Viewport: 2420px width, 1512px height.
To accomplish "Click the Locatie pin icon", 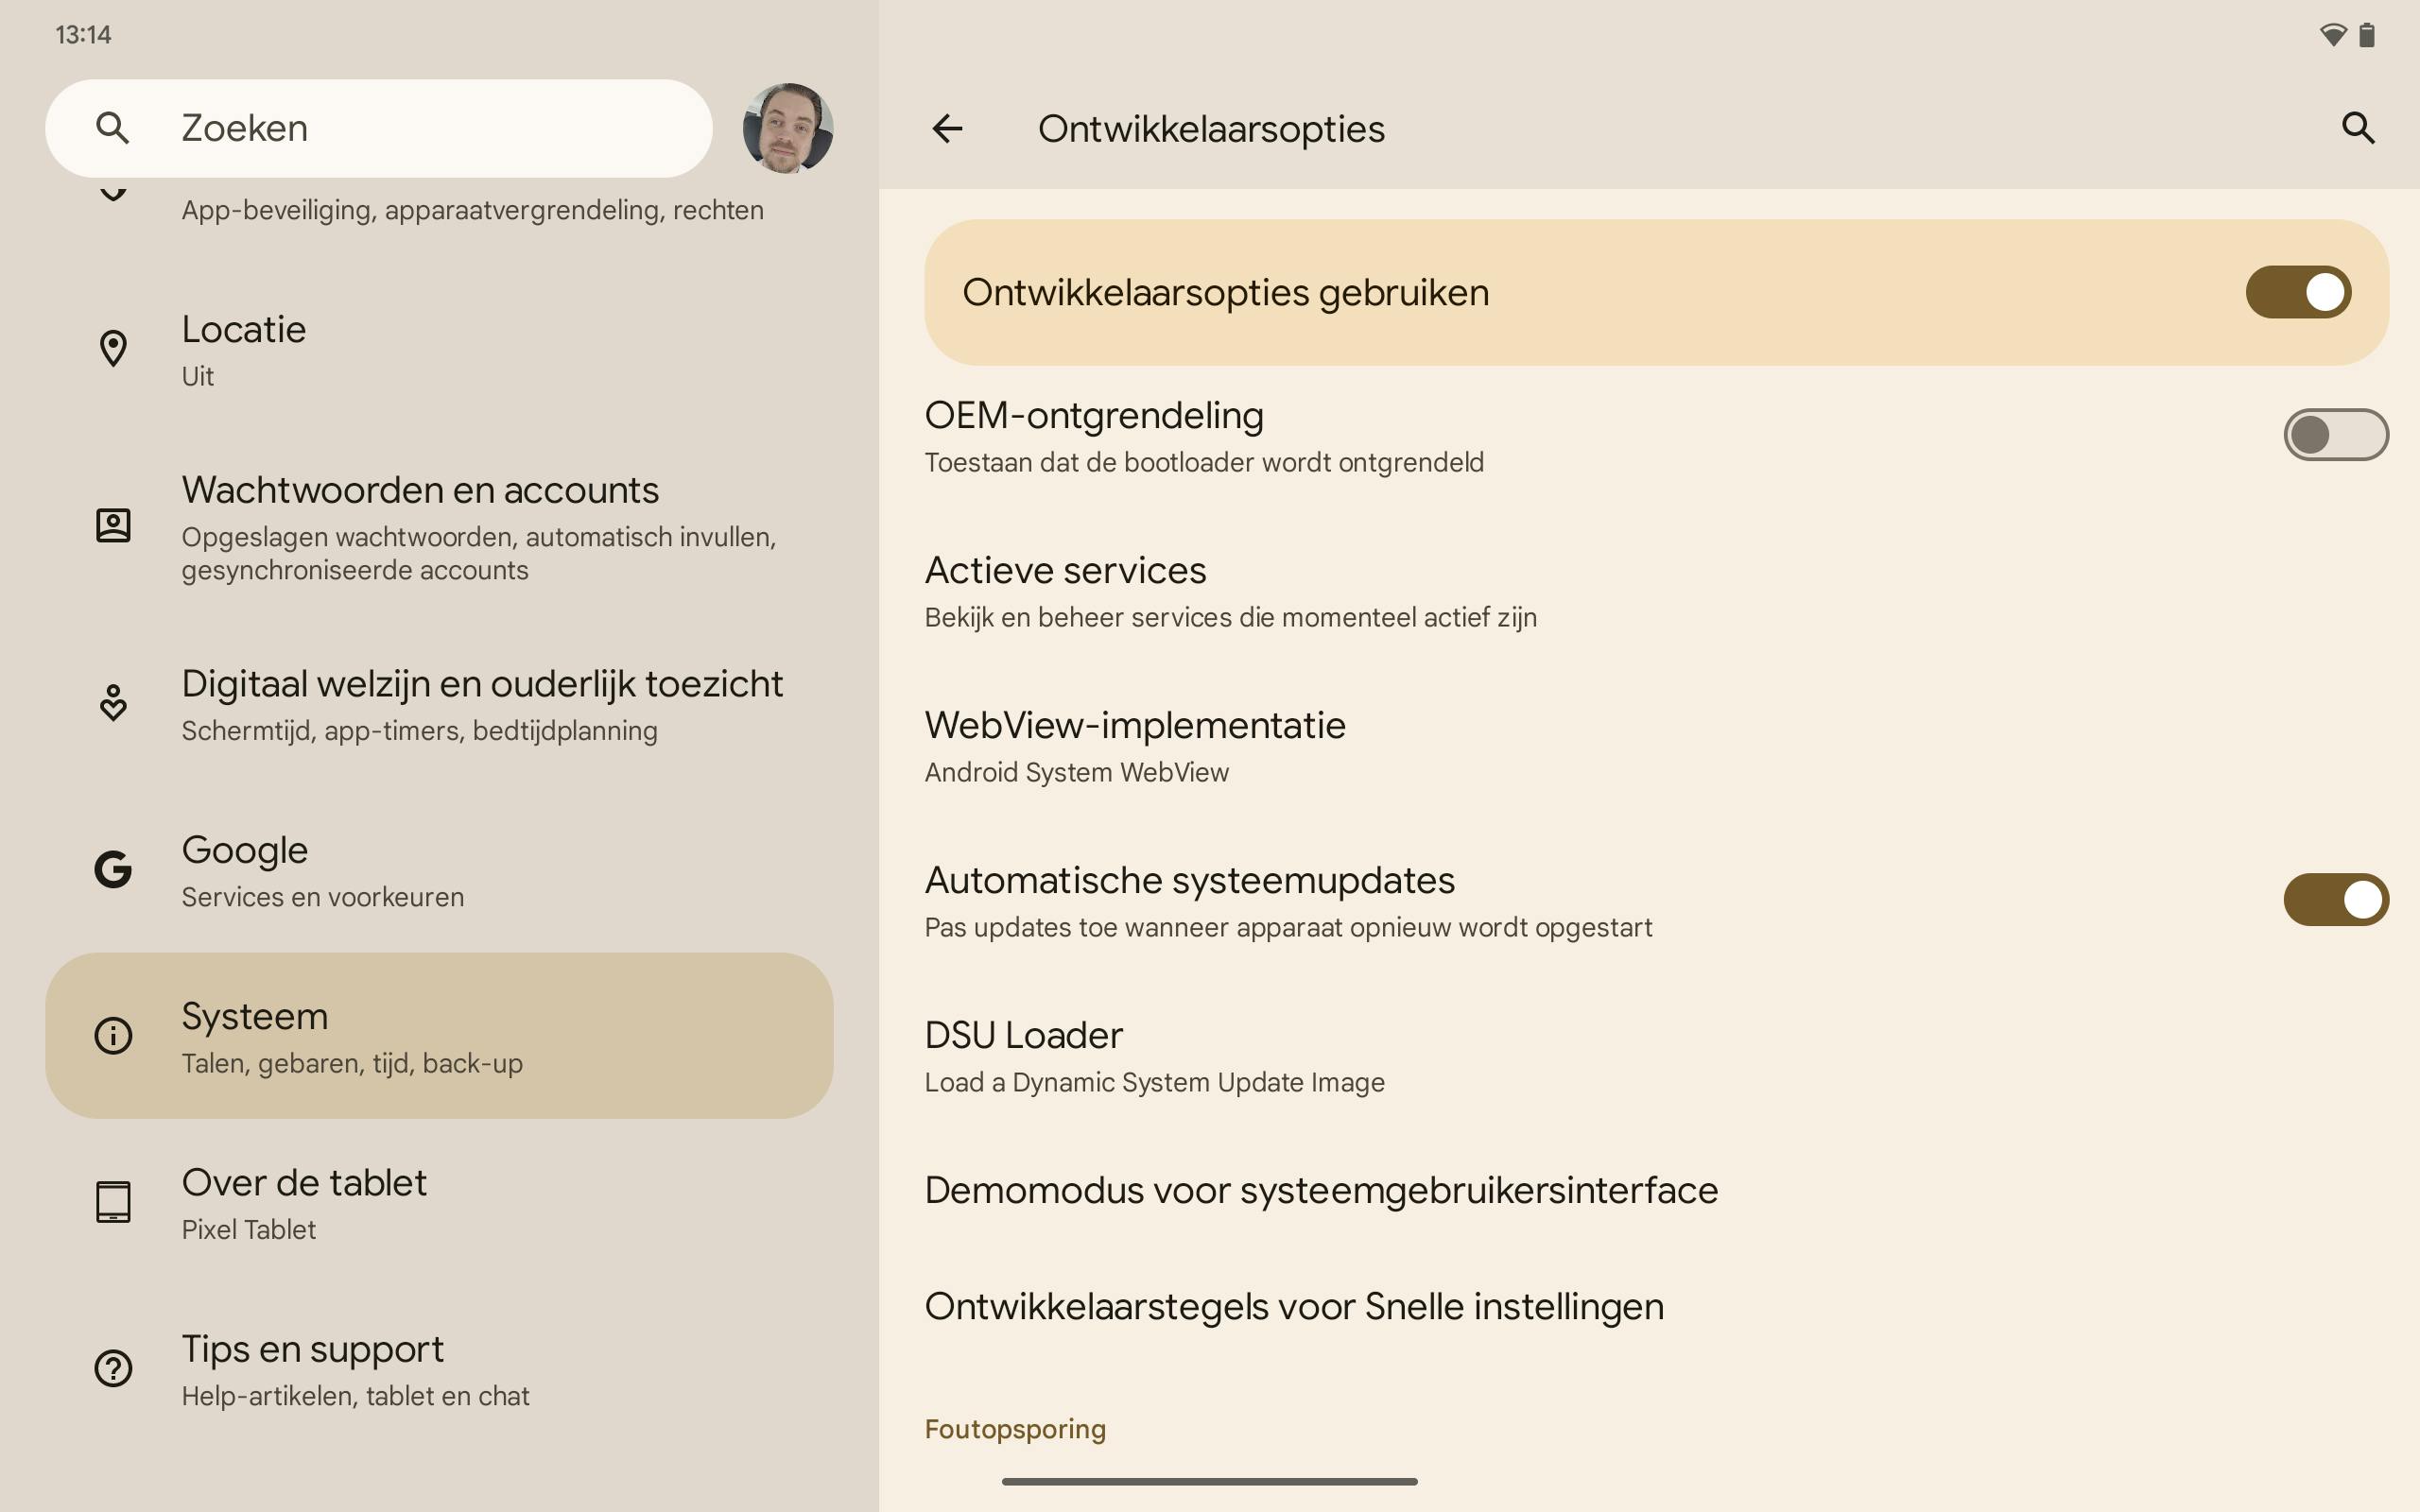I will [113, 349].
